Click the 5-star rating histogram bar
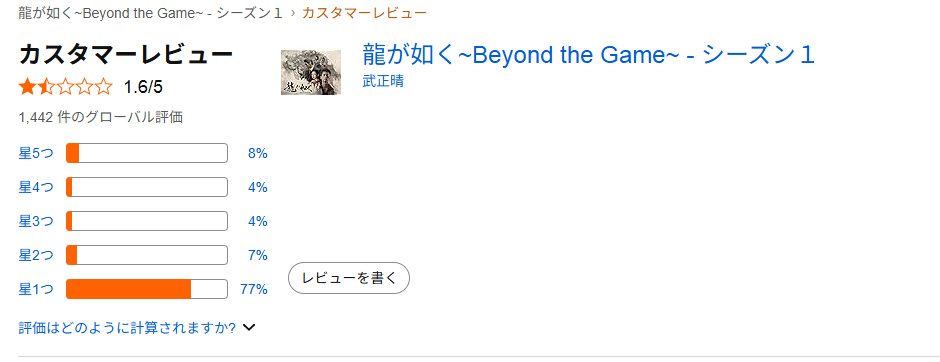Viewport: 940px width, 362px height. coord(147,153)
